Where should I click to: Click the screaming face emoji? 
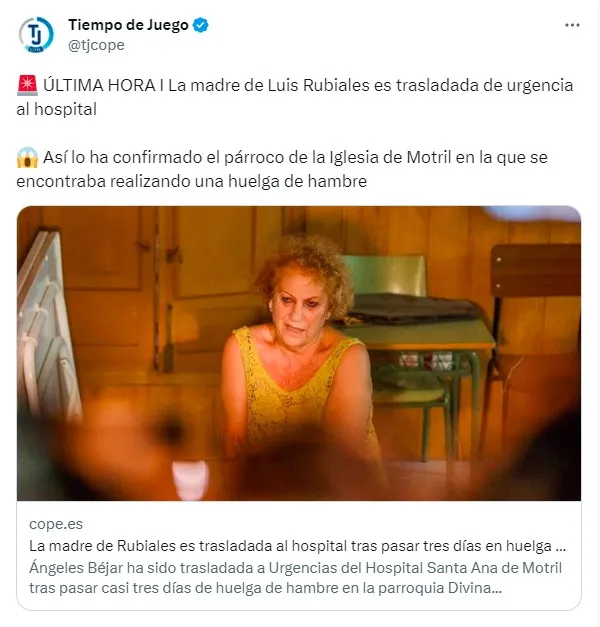pos(27,158)
